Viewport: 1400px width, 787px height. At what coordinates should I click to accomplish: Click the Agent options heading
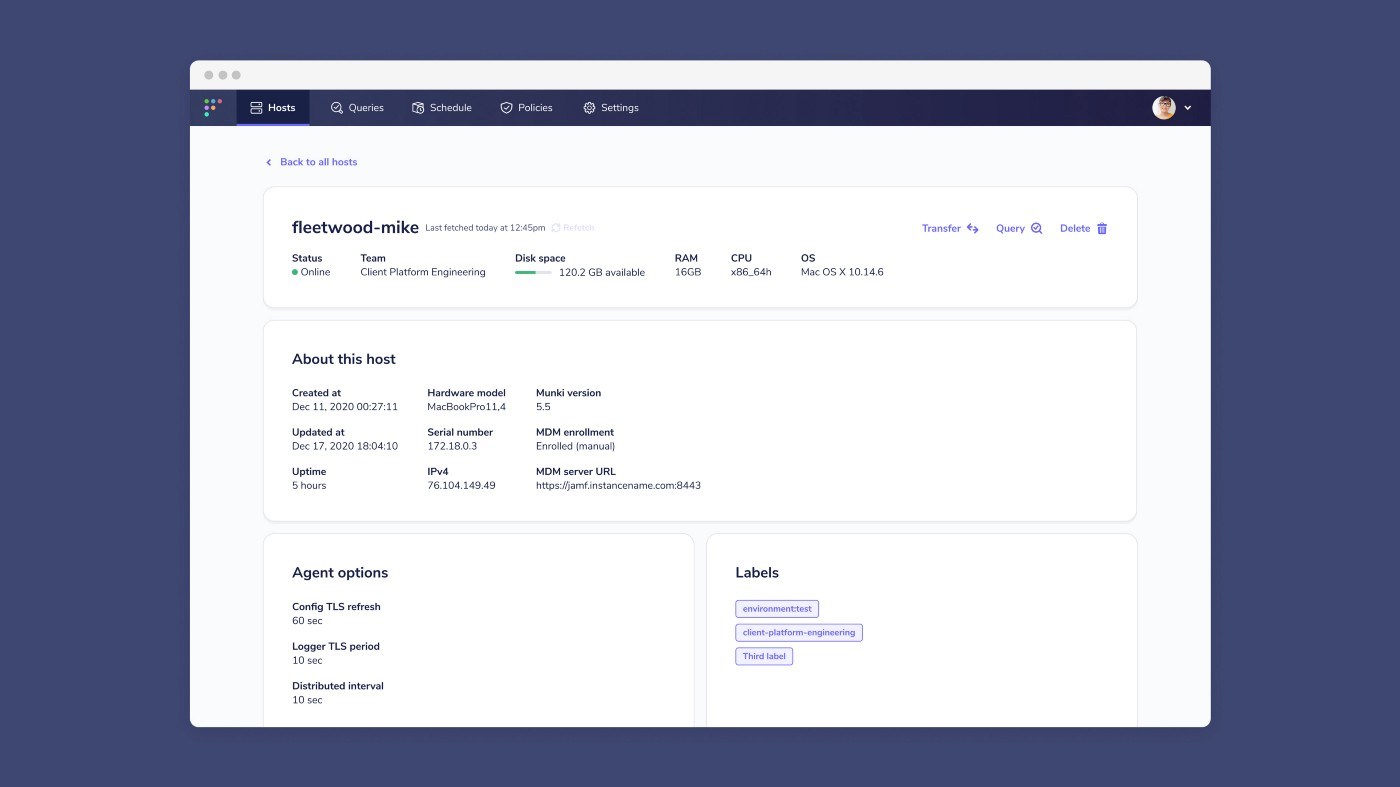pos(340,573)
